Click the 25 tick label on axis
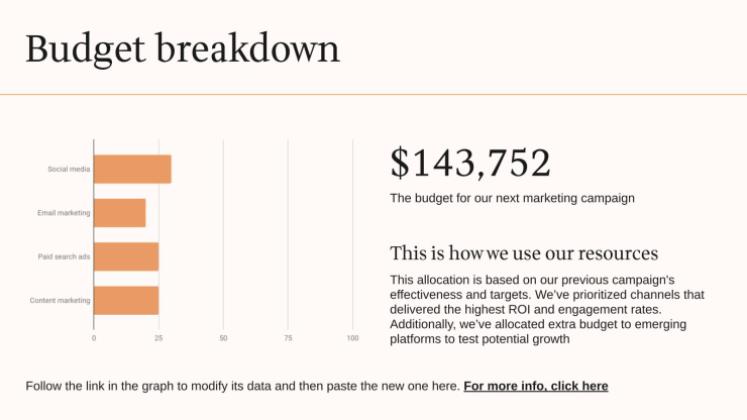Image resolution: width=747 pixels, height=420 pixels. click(x=159, y=338)
